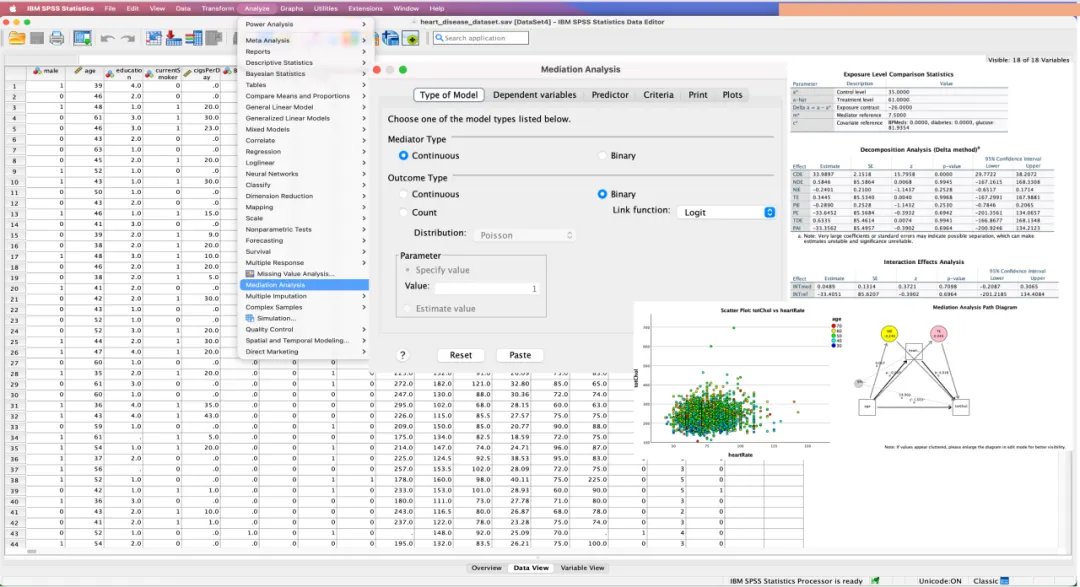Choose the Specify value parameter option
The height and width of the screenshot is (587, 1080).
pos(408,270)
